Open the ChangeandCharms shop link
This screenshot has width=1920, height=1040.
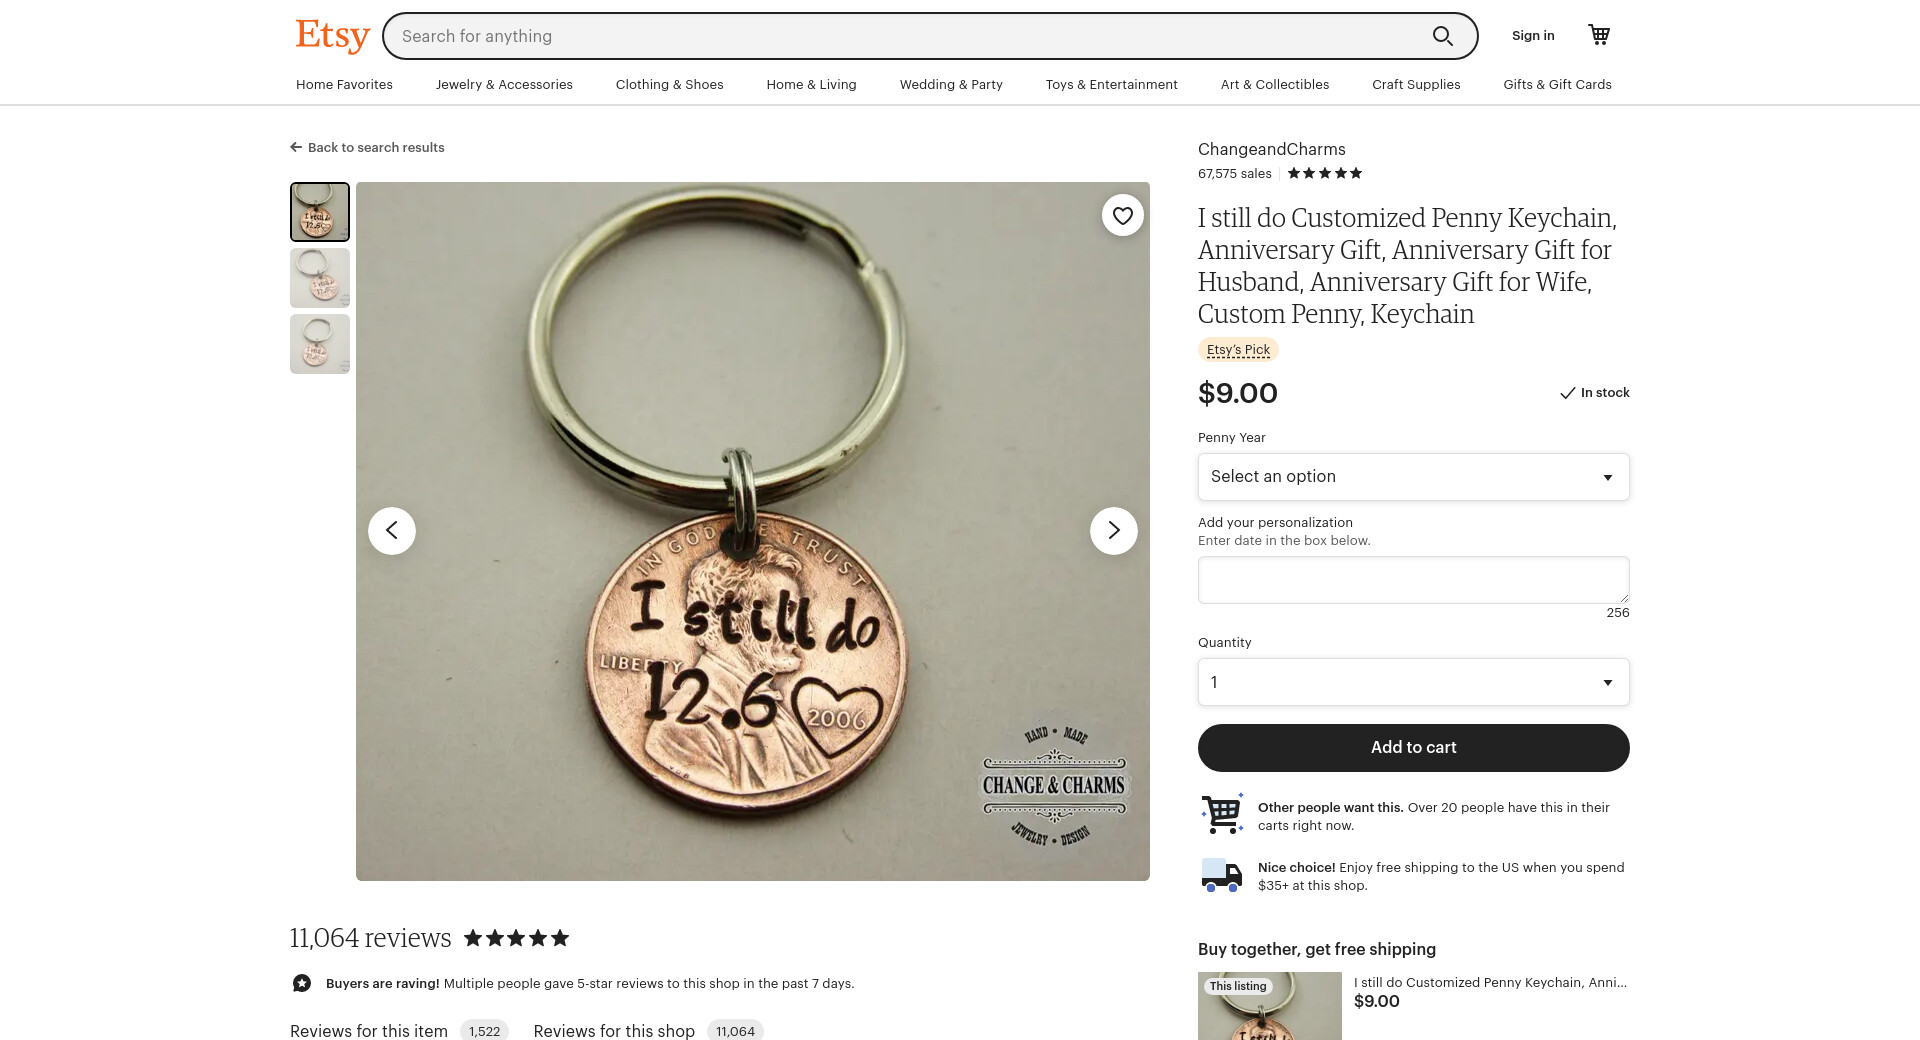coord(1272,149)
